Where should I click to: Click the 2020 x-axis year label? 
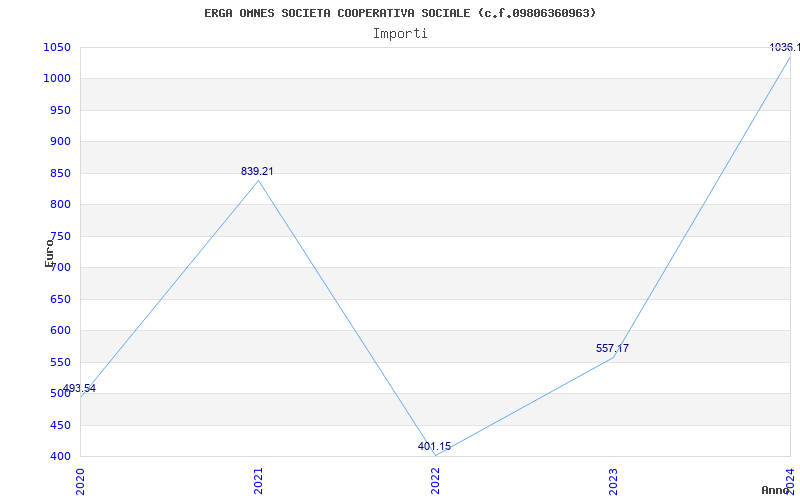80,481
